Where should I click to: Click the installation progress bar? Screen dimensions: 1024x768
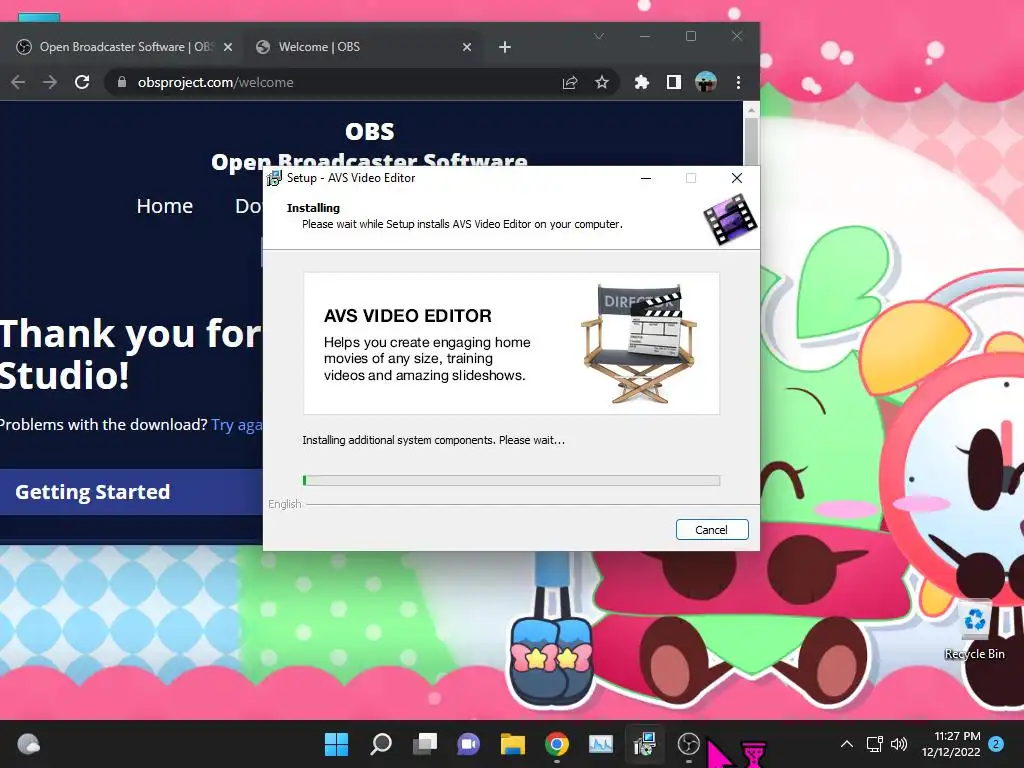[x=511, y=481]
